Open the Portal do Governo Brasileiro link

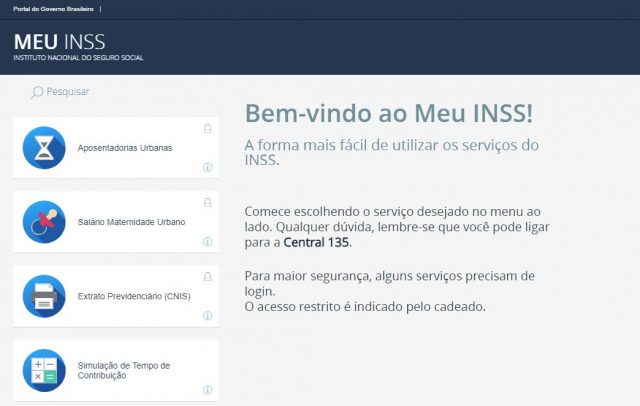(x=53, y=9)
